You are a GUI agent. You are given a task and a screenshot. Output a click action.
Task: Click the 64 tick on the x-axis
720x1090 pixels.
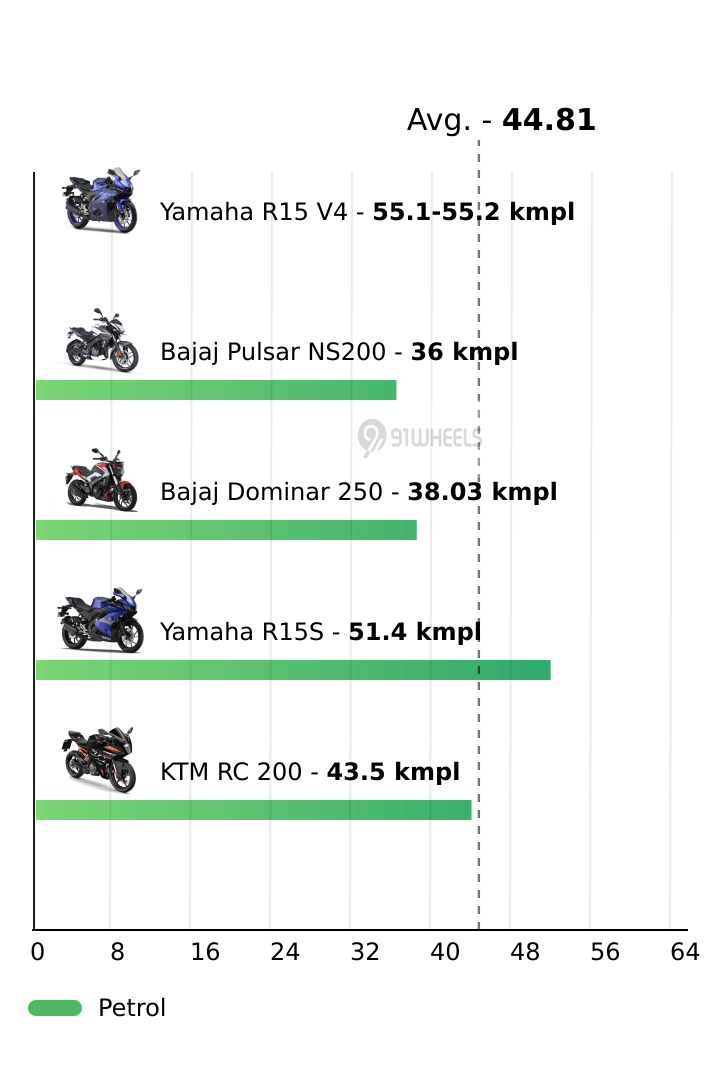click(x=685, y=953)
